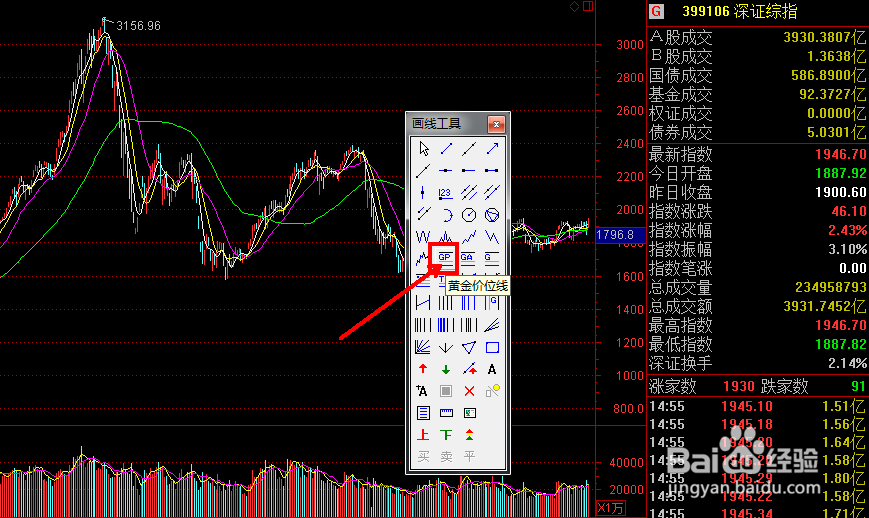Select the 123 numbered price line tool
869x518 pixels.
point(445,193)
